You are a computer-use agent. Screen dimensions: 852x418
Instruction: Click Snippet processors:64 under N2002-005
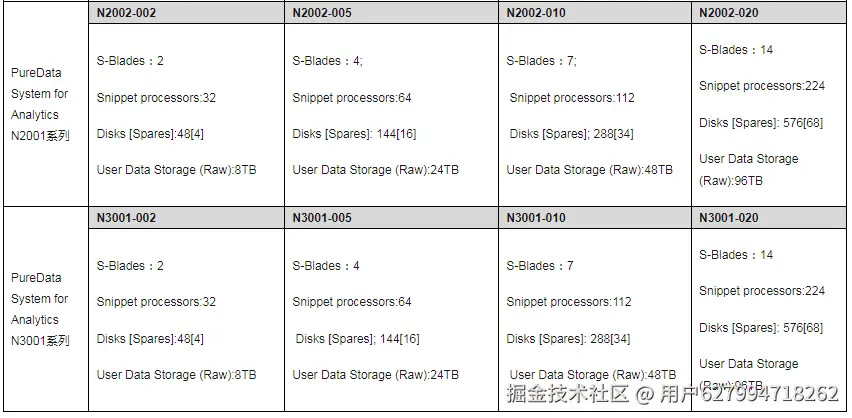coord(352,98)
